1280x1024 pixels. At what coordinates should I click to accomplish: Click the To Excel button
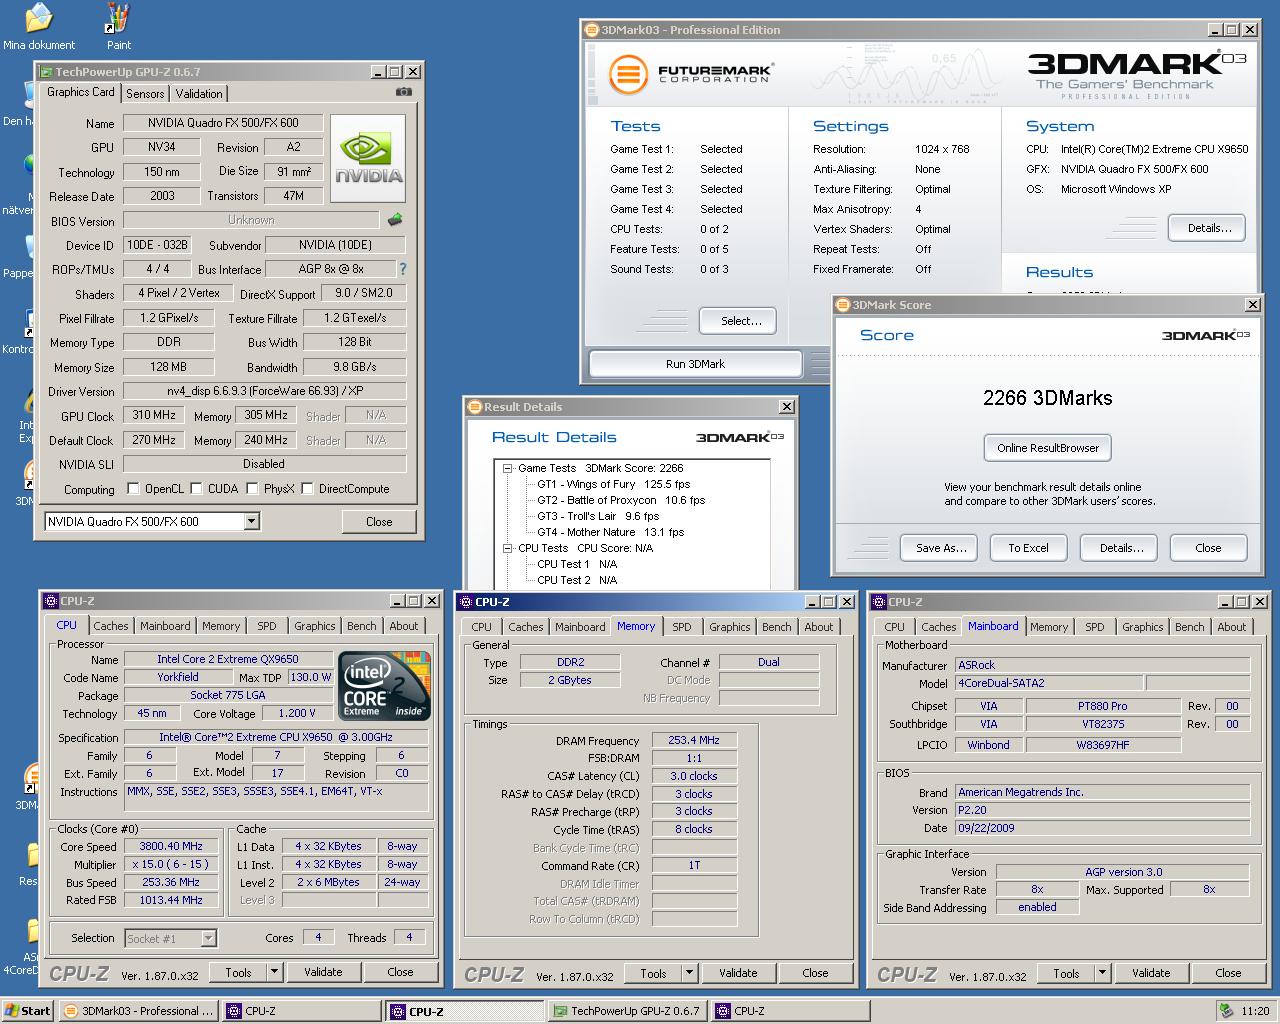1028,548
